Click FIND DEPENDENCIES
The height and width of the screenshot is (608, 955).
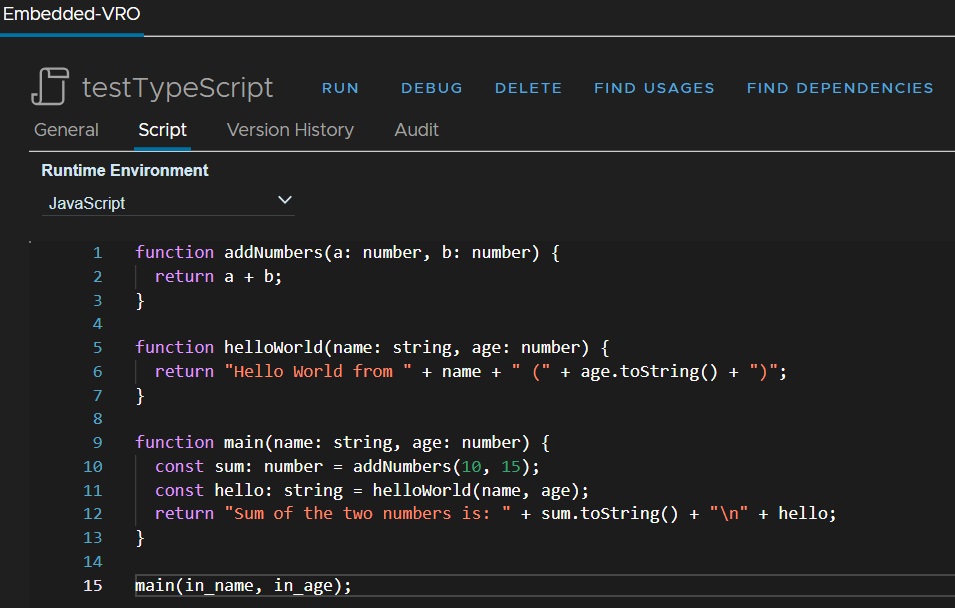click(x=840, y=88)
